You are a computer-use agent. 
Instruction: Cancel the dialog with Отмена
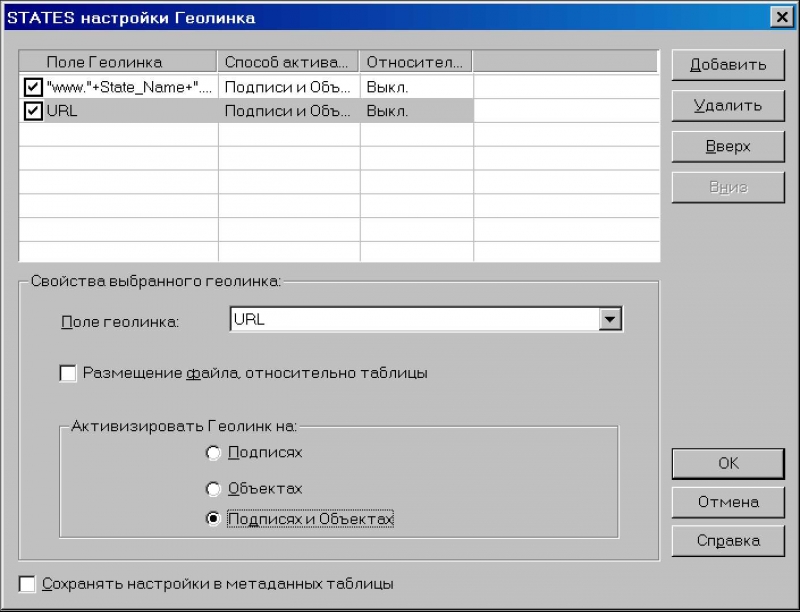coord(728,502)
